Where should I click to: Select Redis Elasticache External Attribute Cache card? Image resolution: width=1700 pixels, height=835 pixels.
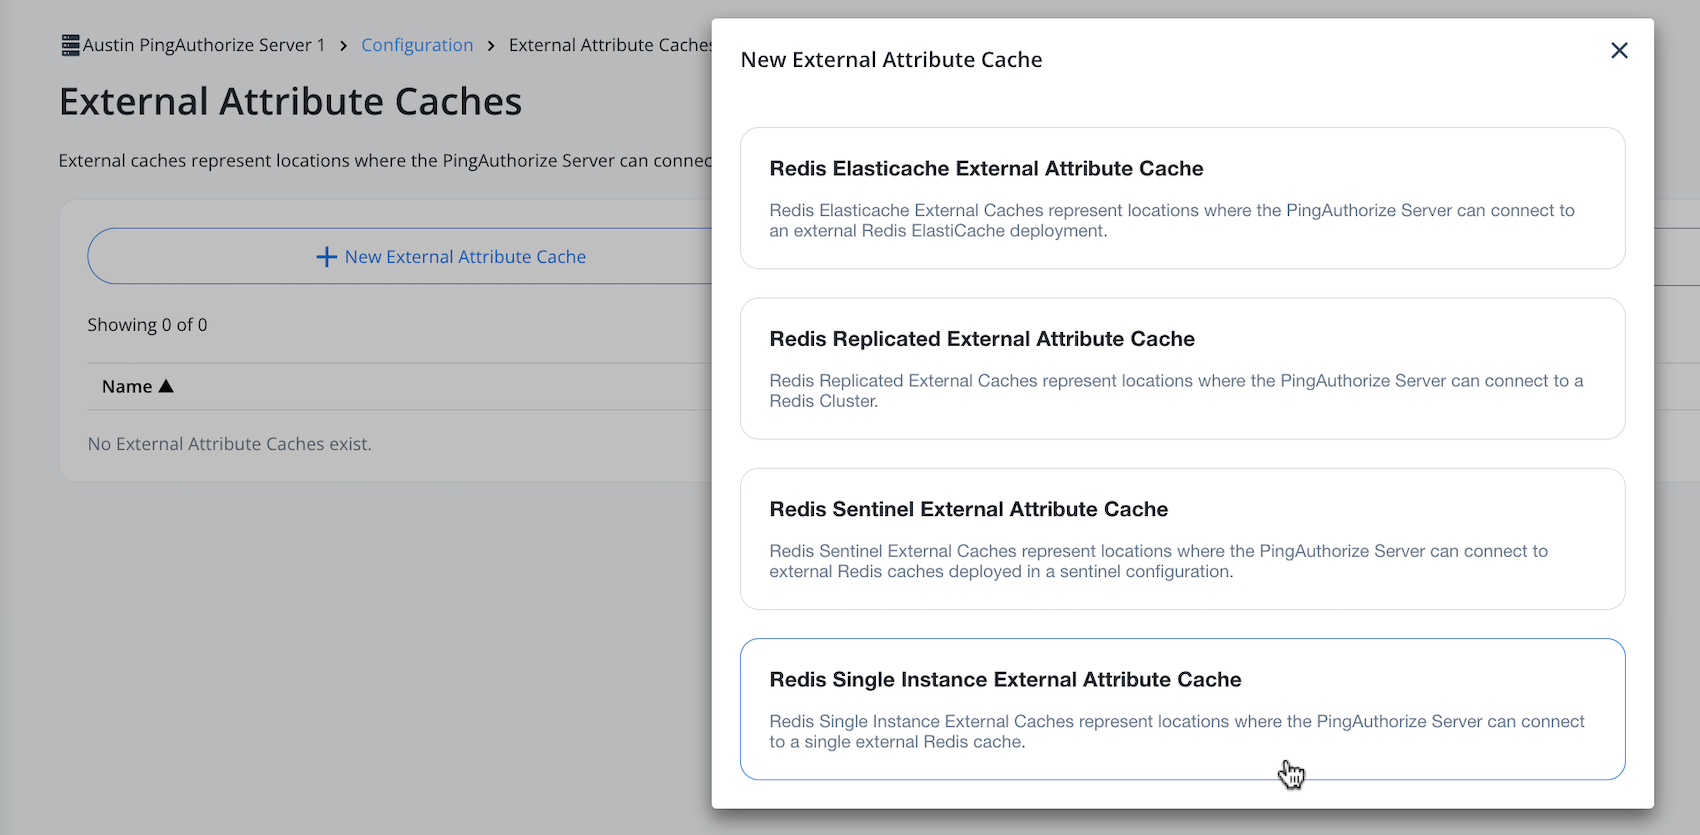point(1182,198)
